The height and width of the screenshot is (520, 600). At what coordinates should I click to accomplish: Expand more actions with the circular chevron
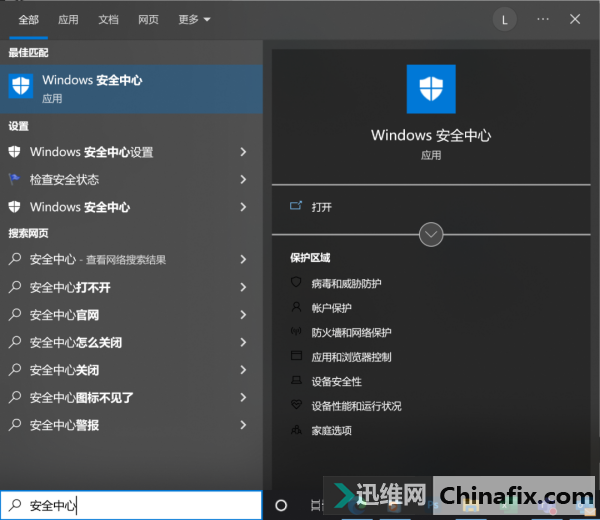click(431, 234)
